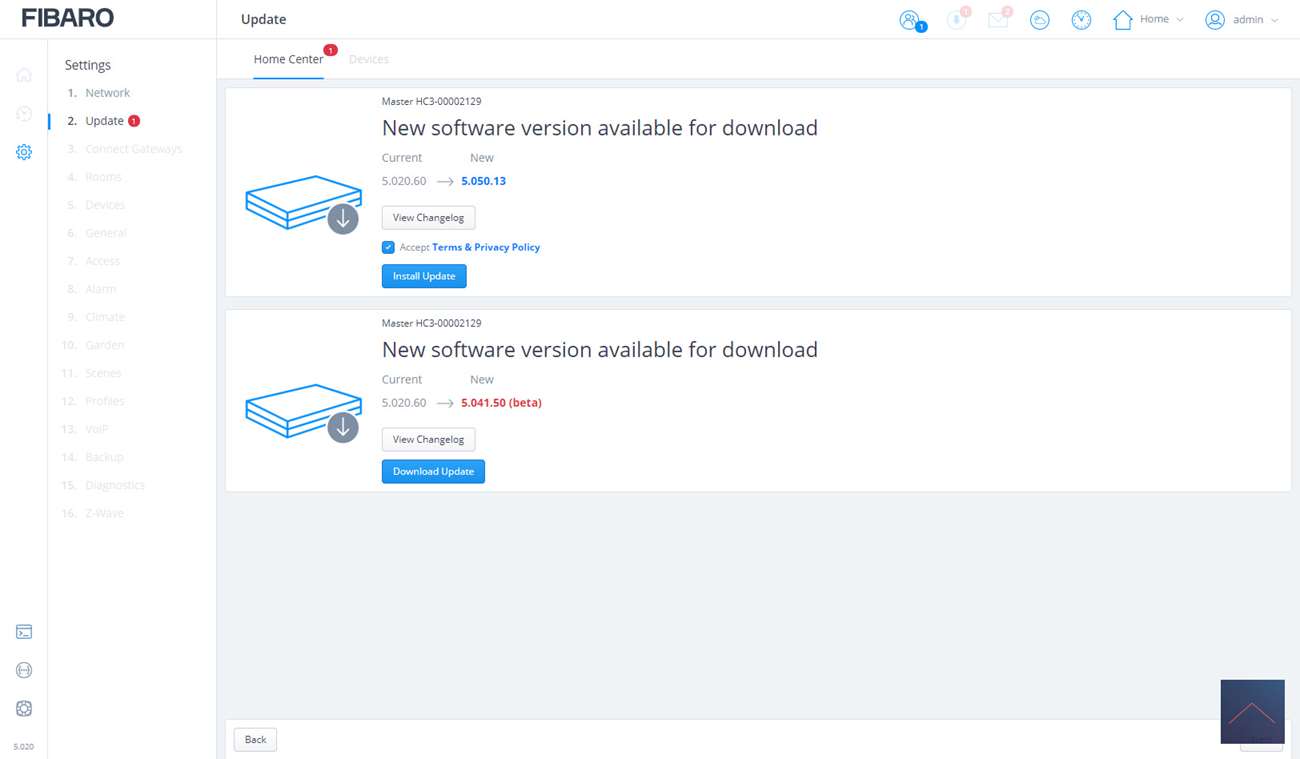Click the weather cloud icon
This screenshot has height=759, width=1300.
[x=1040, y=20]
